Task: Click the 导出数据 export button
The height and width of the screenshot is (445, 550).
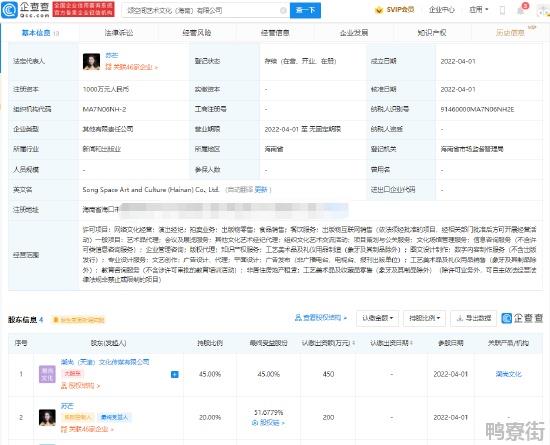Action: (474, 318)
